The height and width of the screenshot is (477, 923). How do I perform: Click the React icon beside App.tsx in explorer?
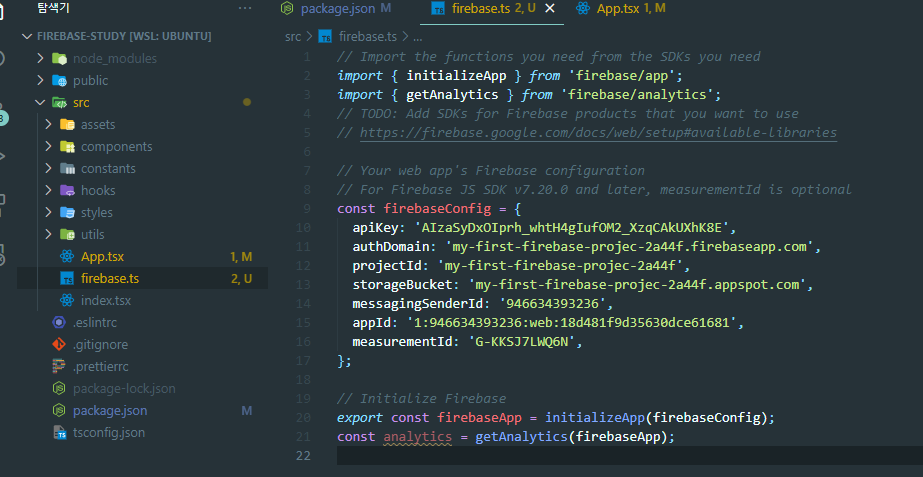click(67, 257)
